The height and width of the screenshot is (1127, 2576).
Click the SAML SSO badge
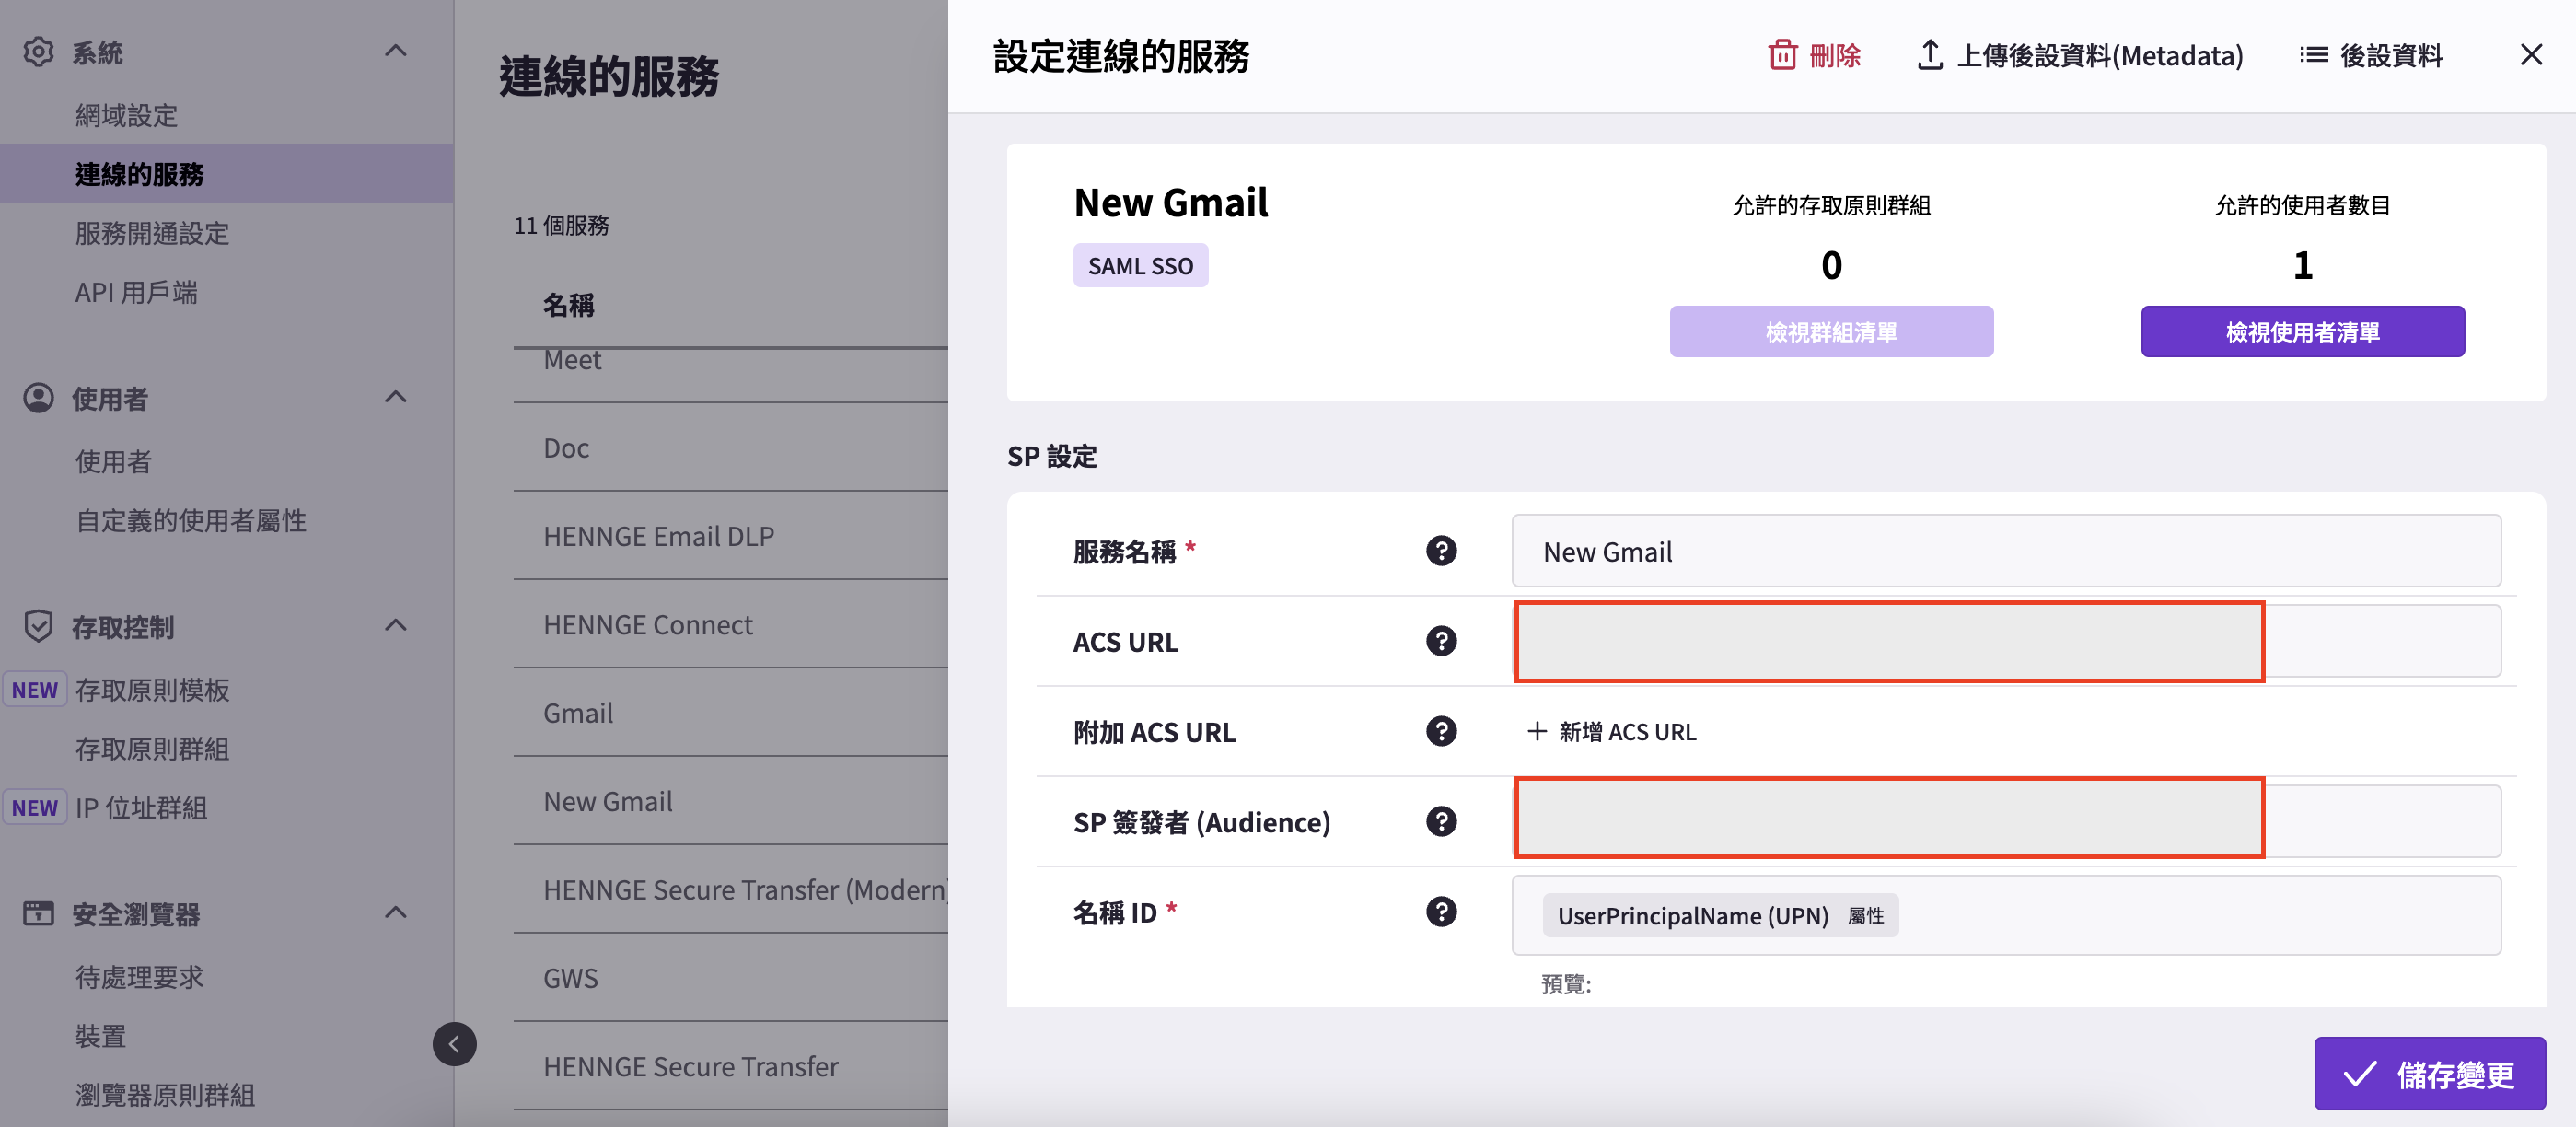point(1140,265)
